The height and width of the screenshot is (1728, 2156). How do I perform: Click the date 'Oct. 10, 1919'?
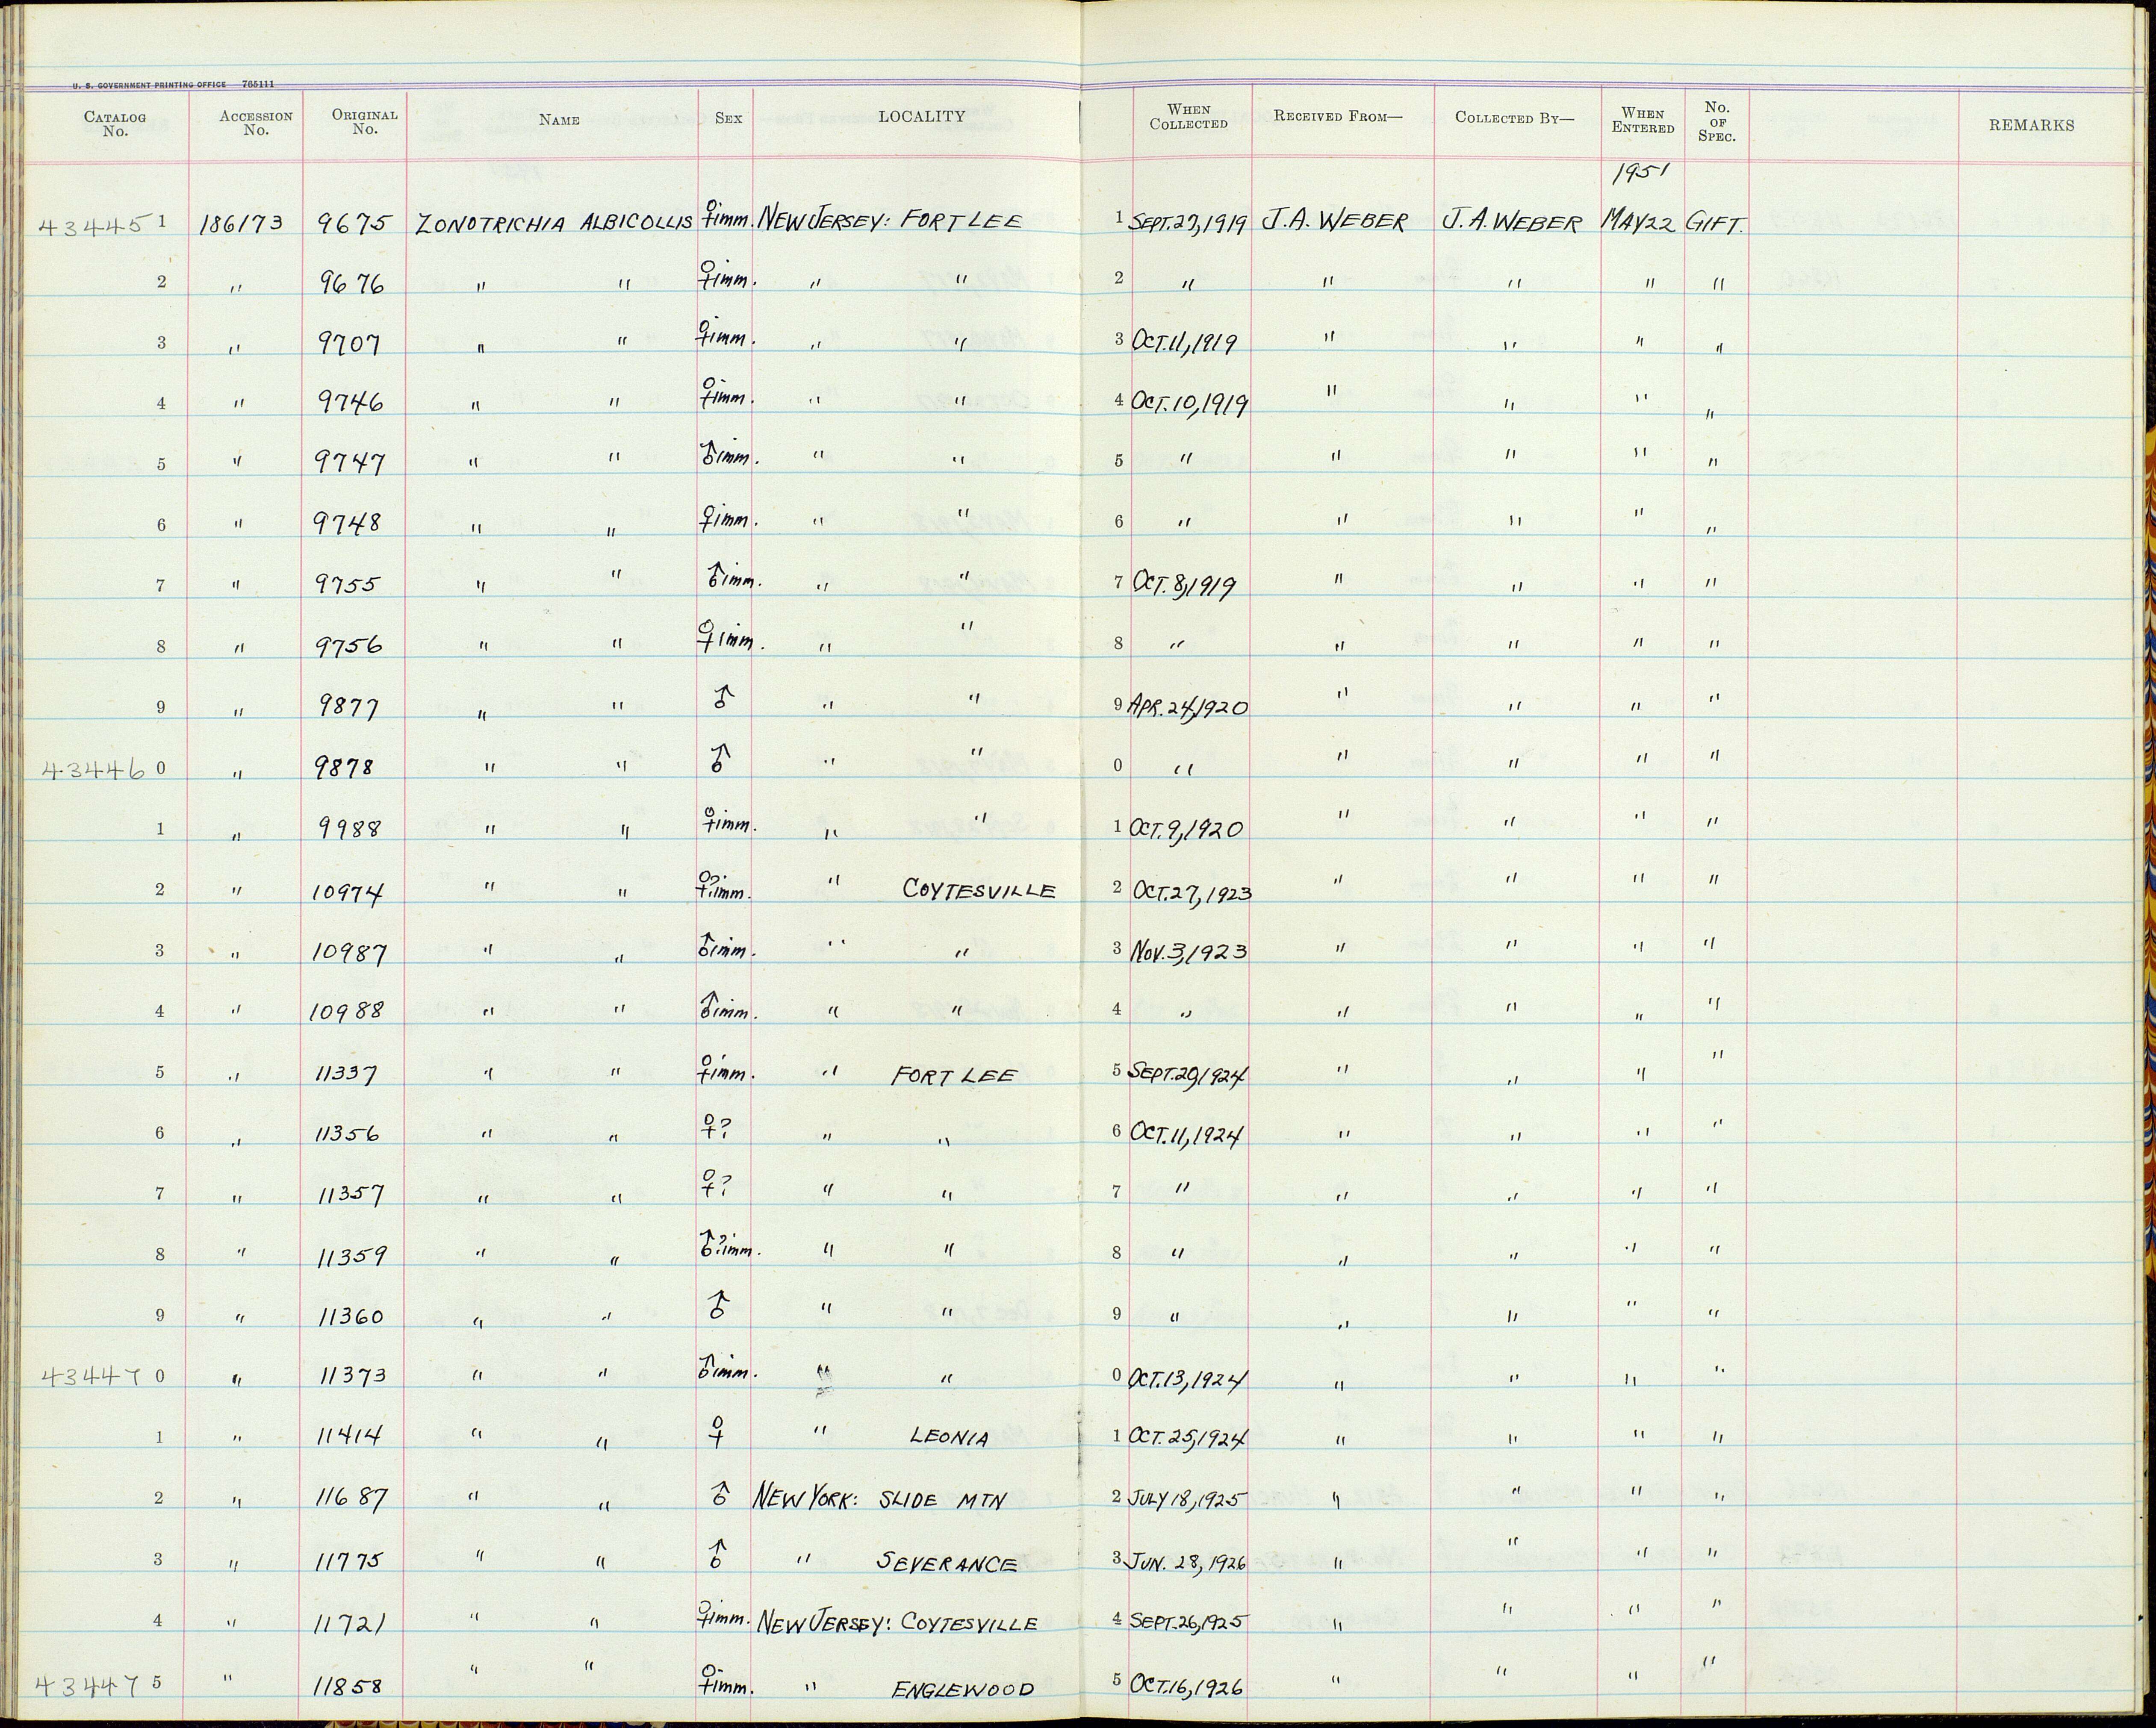pyautogui.click(x=1189, y=403)
